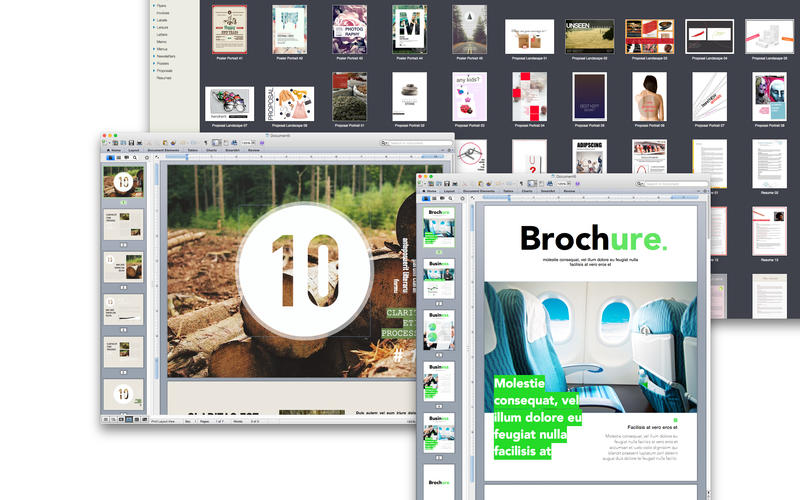Click Print icon in Brochure document window
The image size is (800, 500).
click(455, 184)
